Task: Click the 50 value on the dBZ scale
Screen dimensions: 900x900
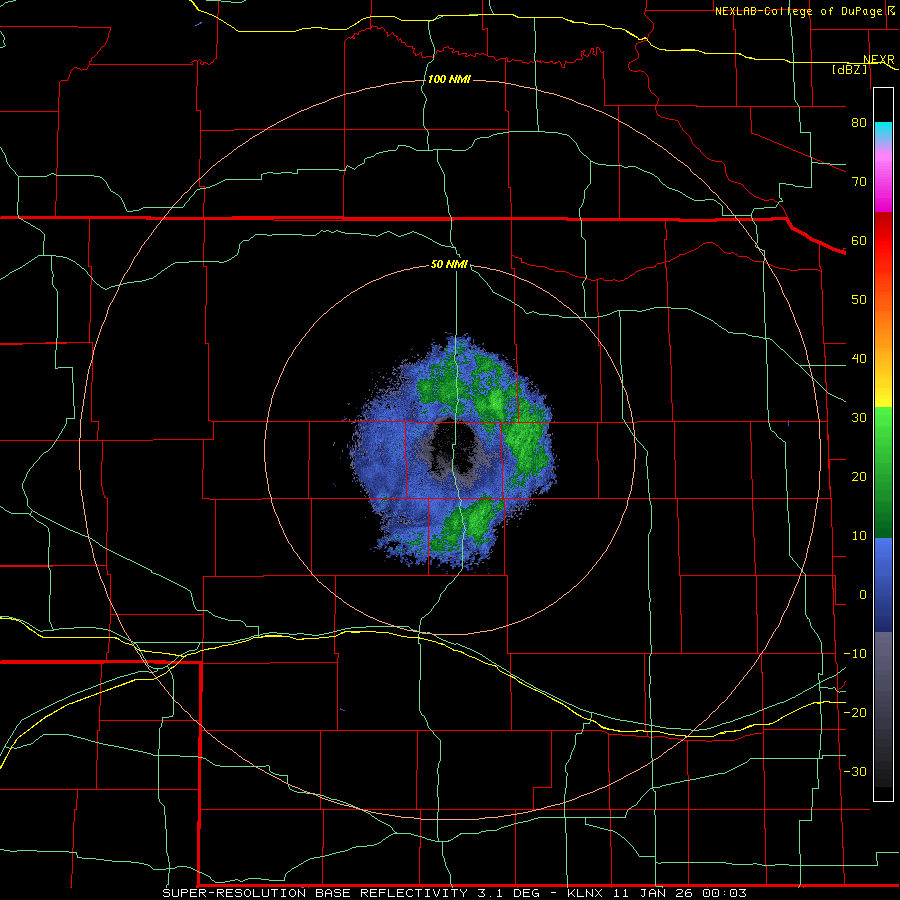Action: click(859, 300)
